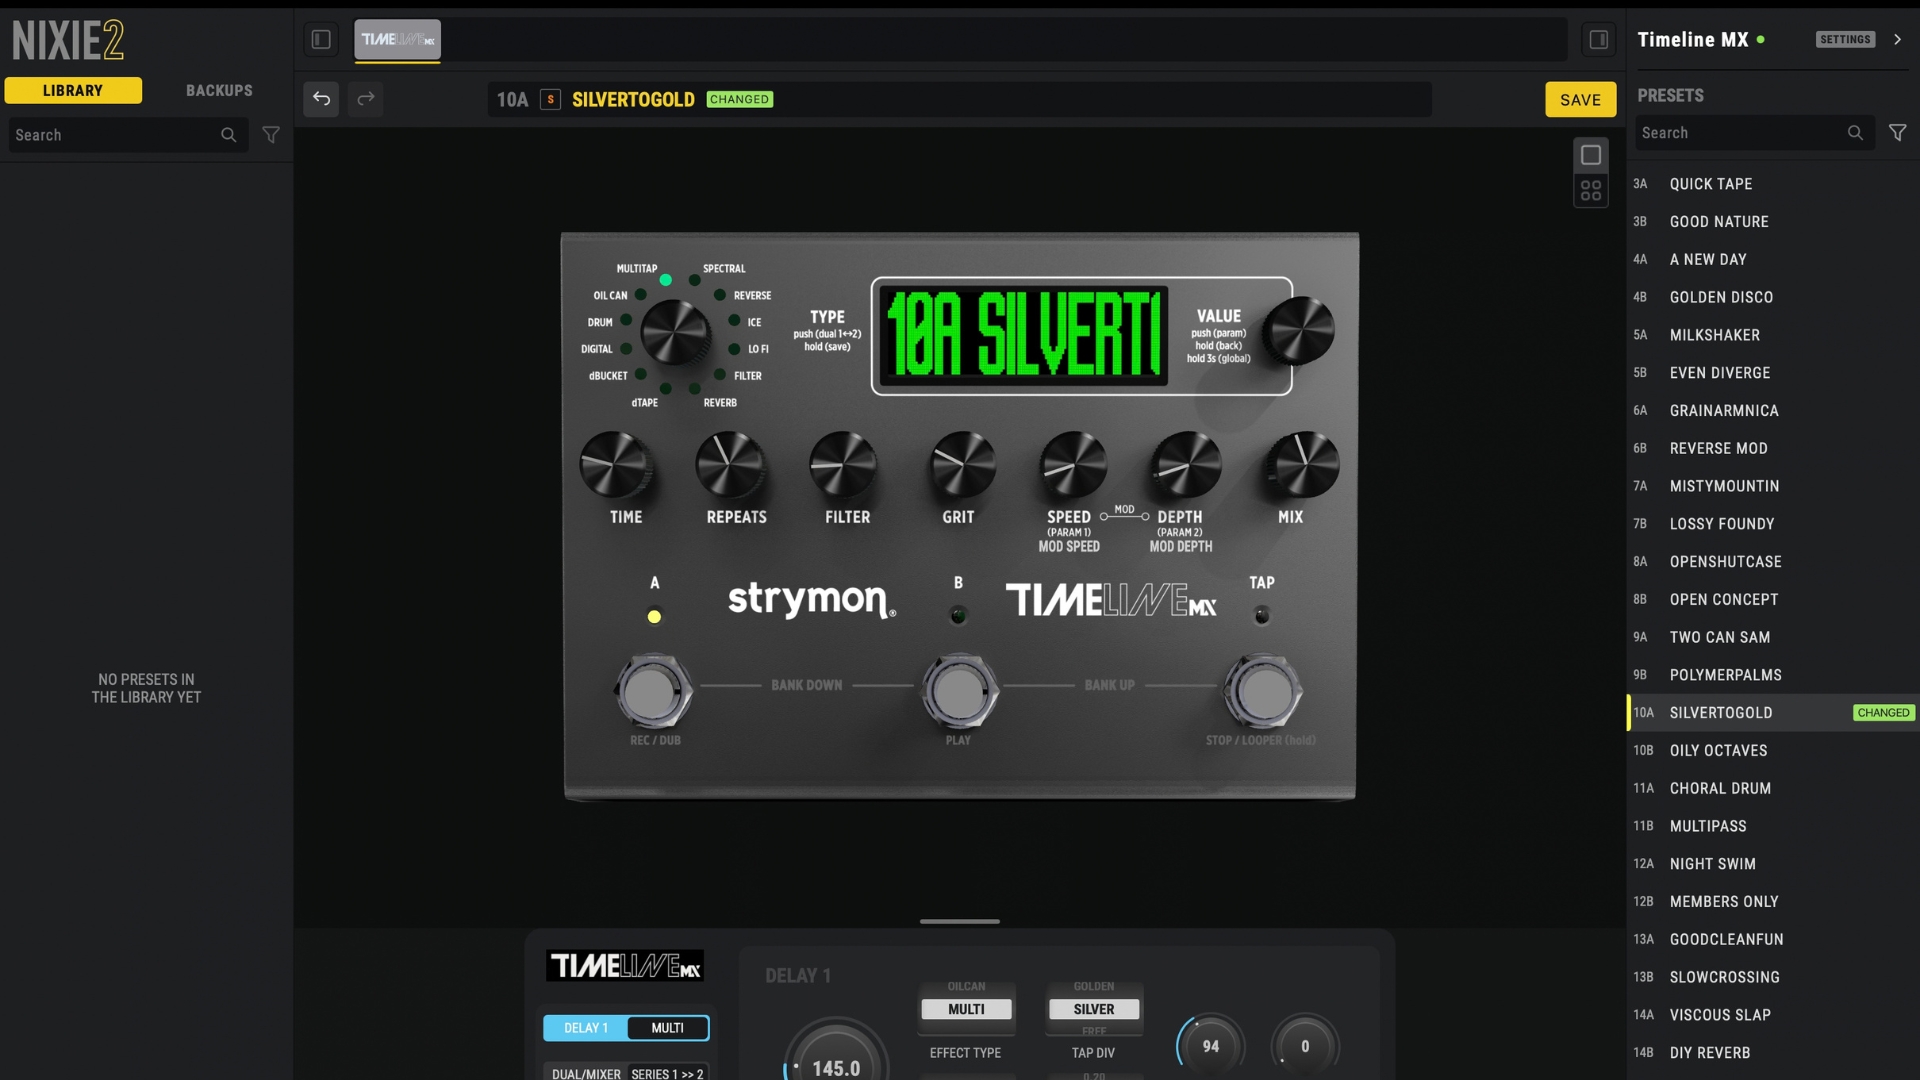Click the VALUE knob on the pedal

[1298, 331]
